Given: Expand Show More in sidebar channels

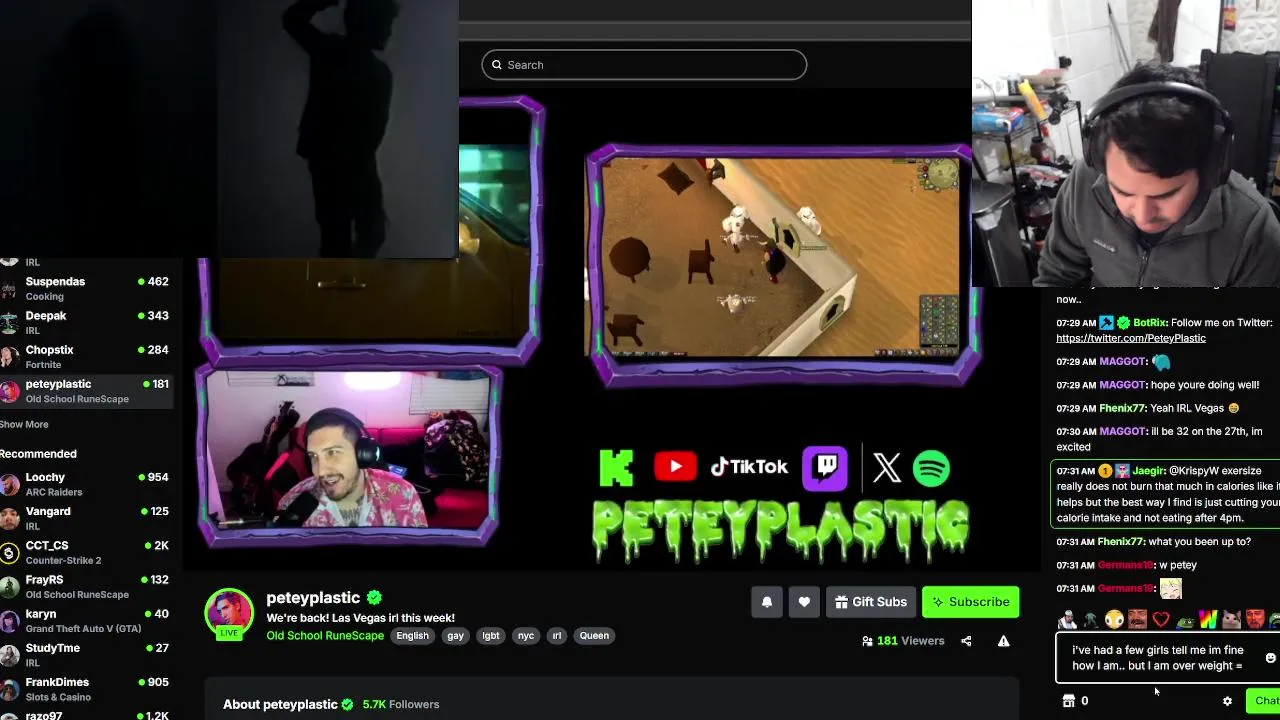Looking at the screenshot, I should click(24, 424).
